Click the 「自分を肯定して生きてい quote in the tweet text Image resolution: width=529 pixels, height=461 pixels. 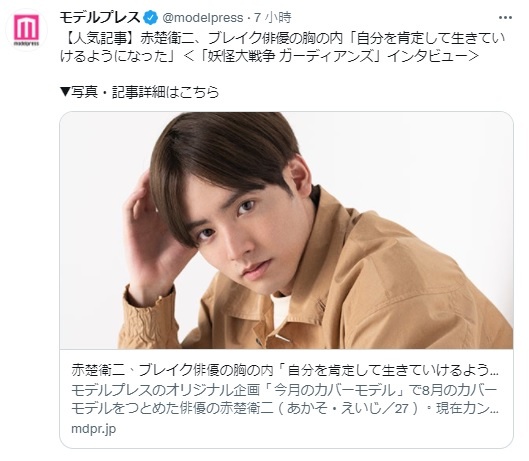(x=427, y=38)
